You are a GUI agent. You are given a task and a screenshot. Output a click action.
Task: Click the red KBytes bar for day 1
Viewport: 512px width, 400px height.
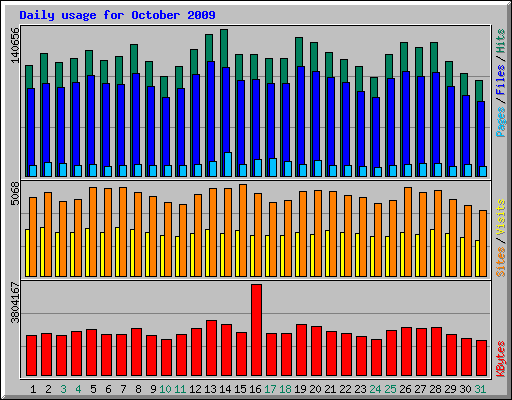tap(31, 356)
